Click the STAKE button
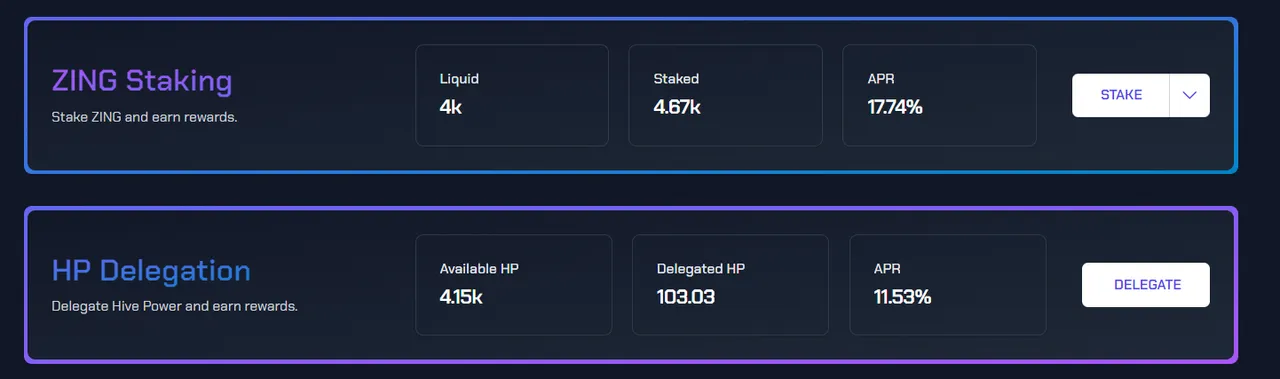 point(1121,95)
